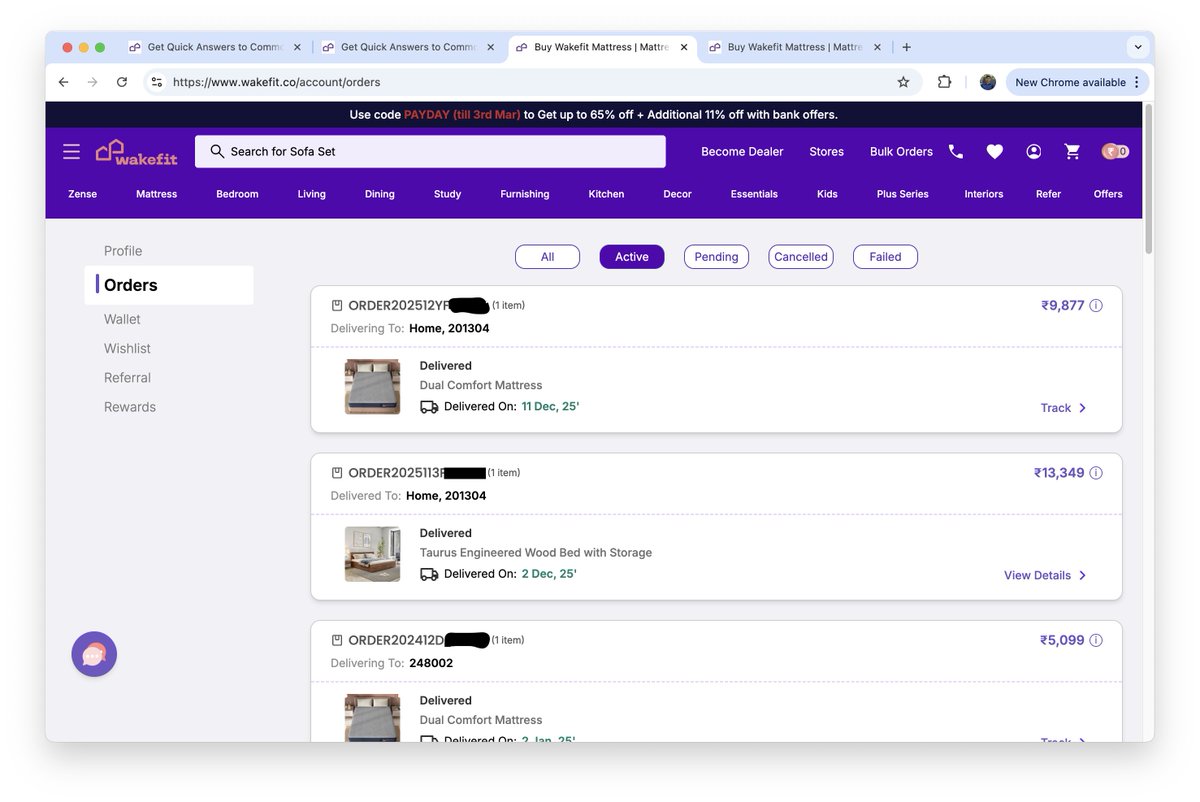1200x802 pixels.
Task: Click order icon beside ORDER2025113F
Action: 337,473
